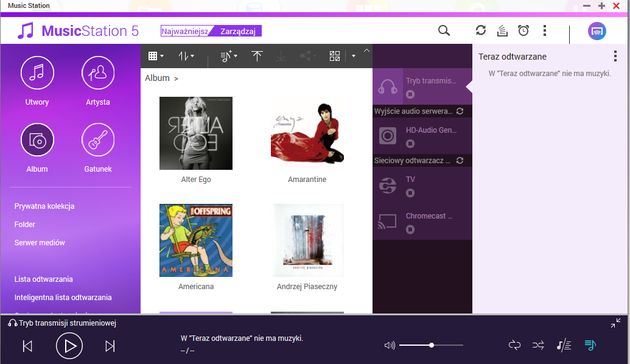Screen dimensions: 630x364
Task: Open Lista odtwarzania
Action: coord(43,279)
